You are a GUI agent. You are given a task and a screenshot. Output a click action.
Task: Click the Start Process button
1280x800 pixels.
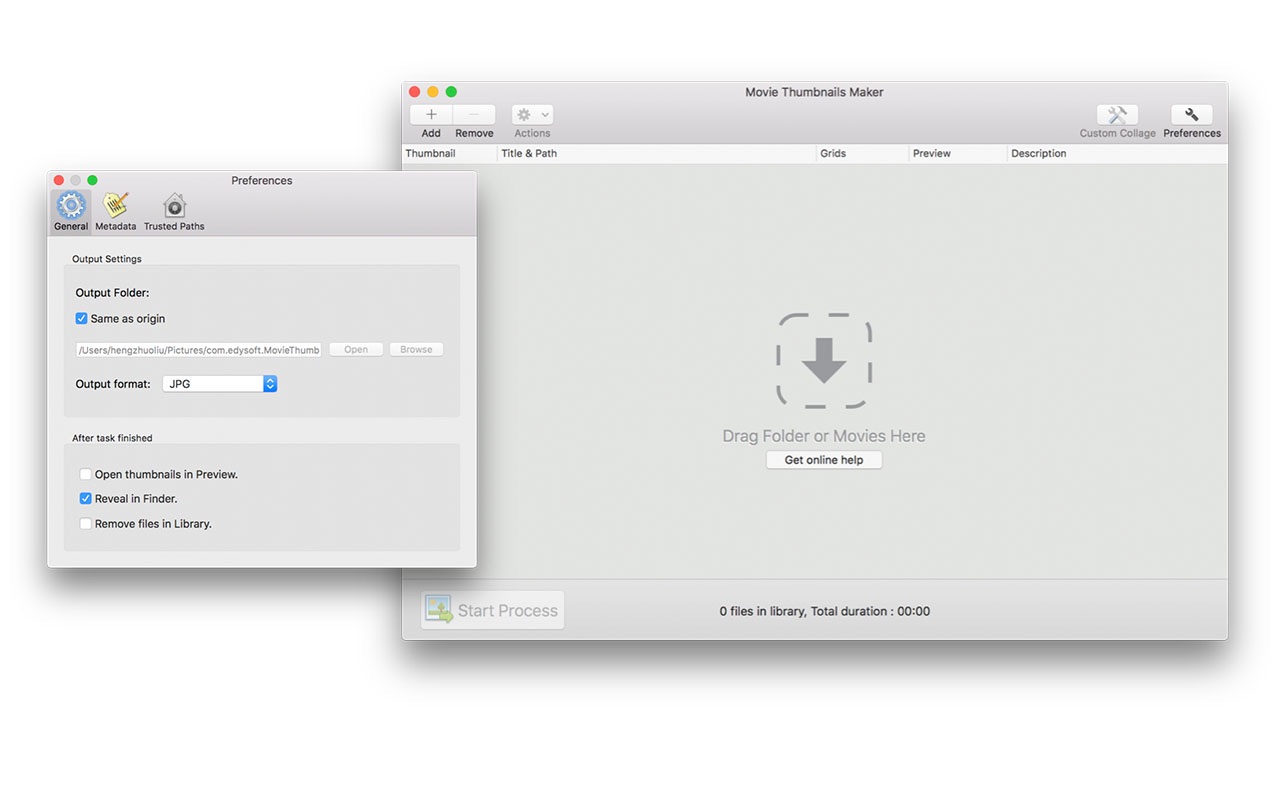coord(492,610)
